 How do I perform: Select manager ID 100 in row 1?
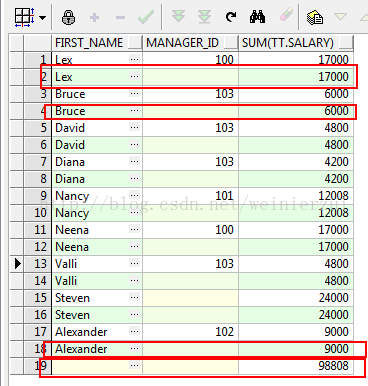(190, 60)
